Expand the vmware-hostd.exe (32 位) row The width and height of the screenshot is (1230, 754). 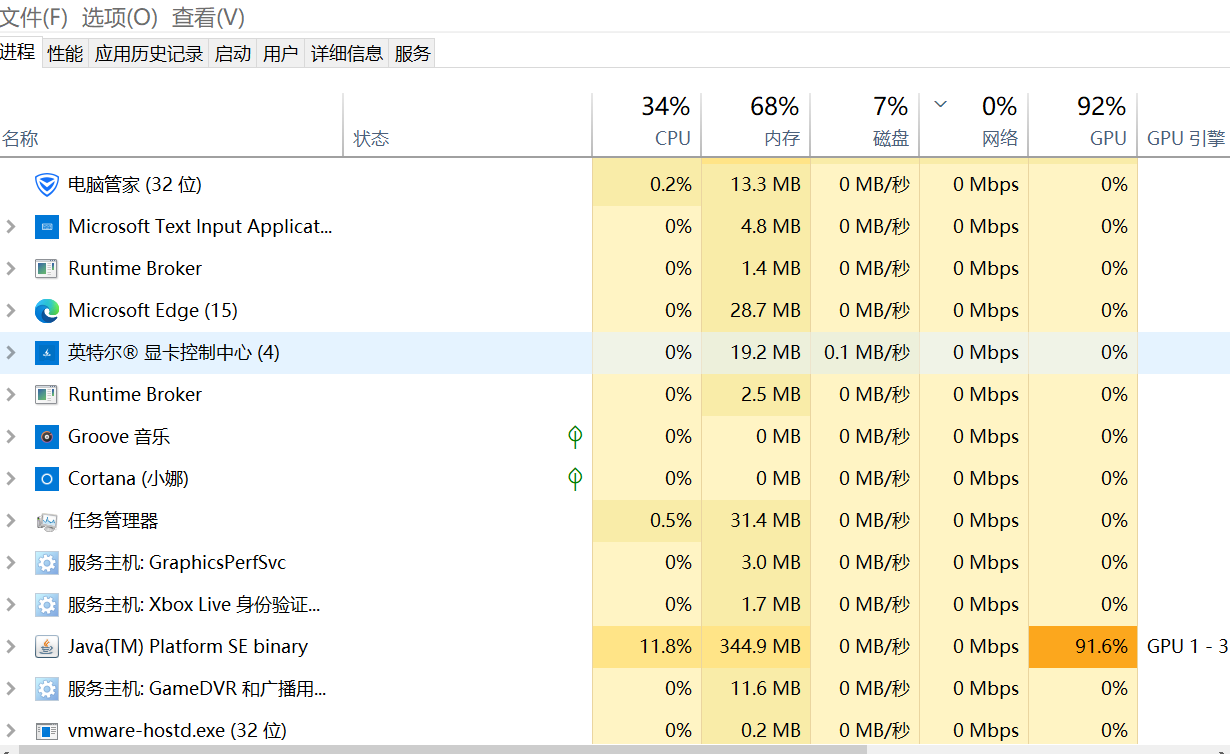(11, 731)
